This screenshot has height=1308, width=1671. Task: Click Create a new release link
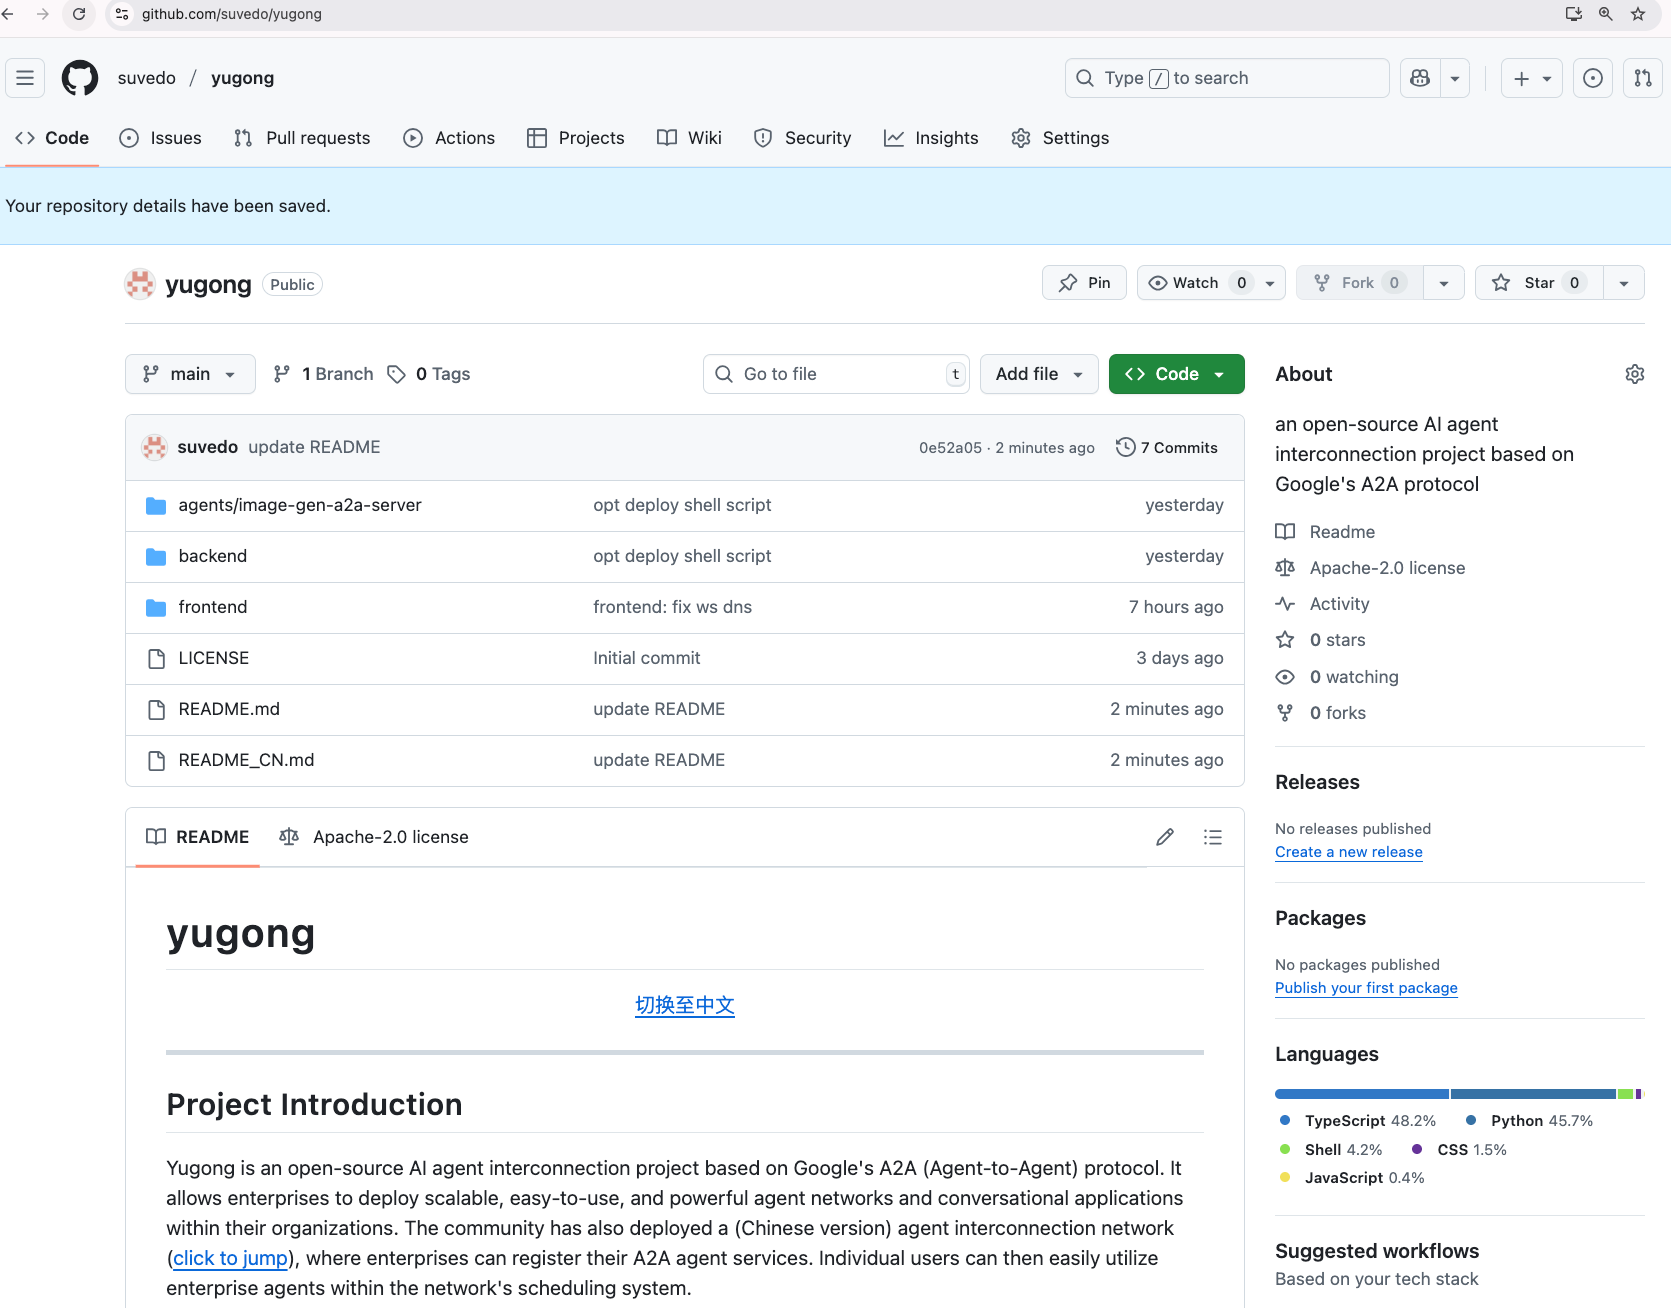click(x=1348, y=852)
